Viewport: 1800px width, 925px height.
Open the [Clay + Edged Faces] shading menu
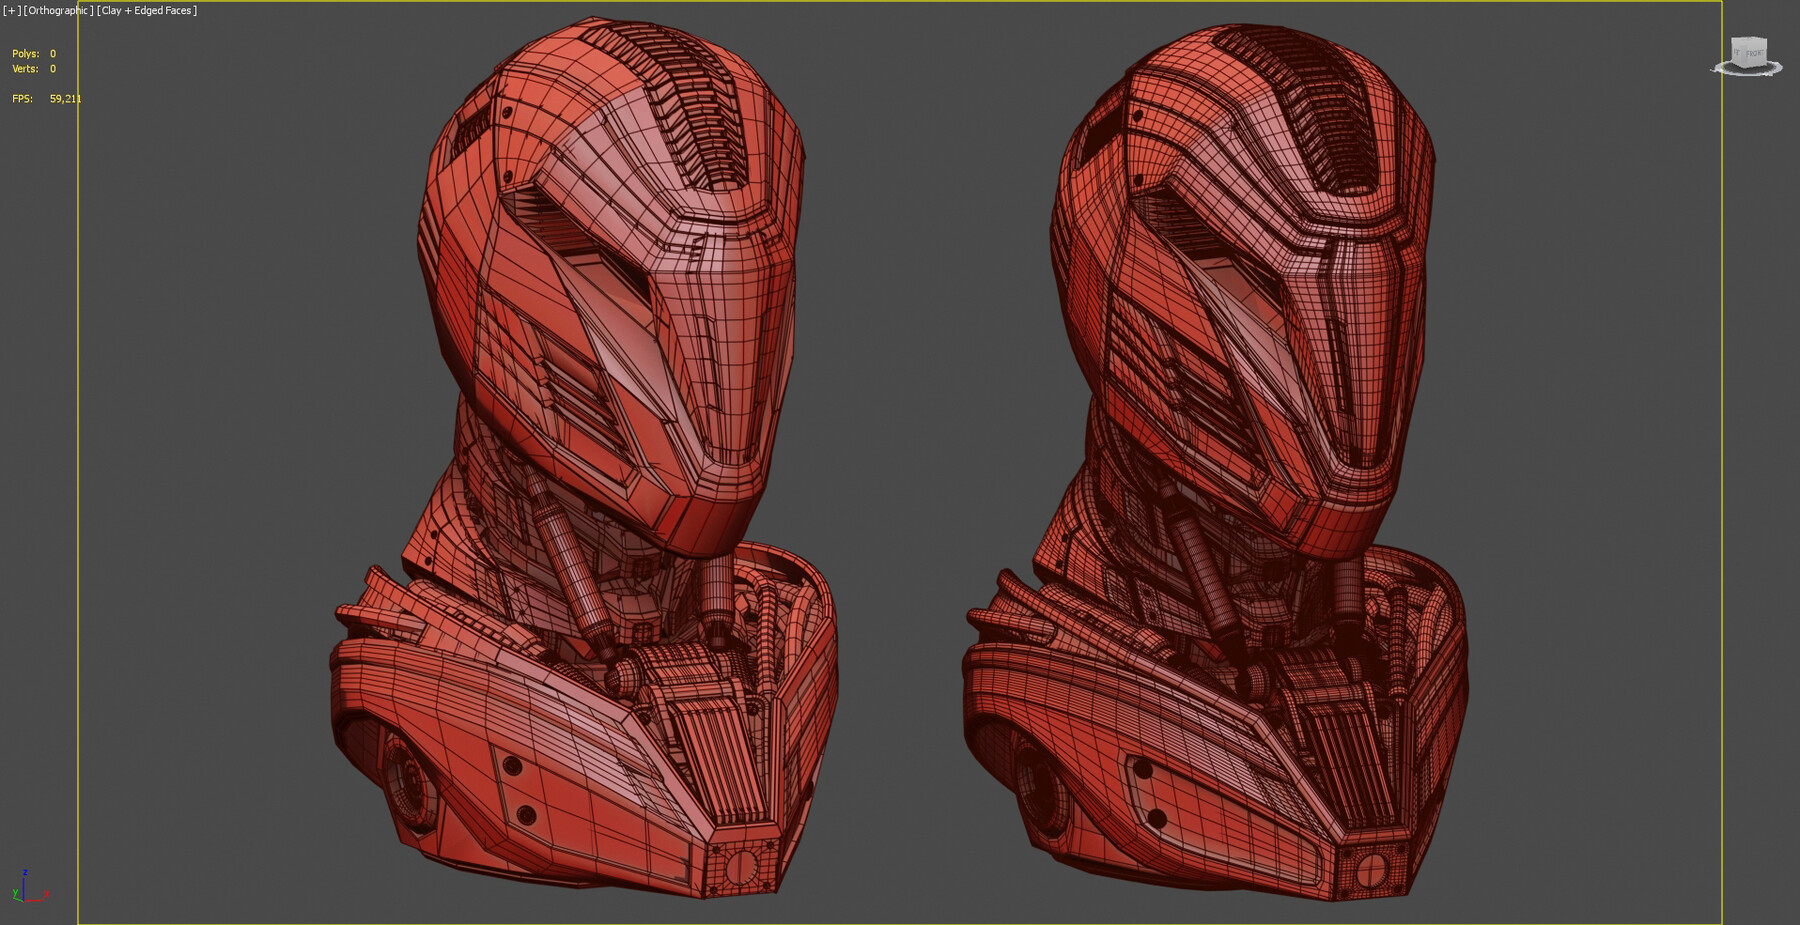point(145,10)
